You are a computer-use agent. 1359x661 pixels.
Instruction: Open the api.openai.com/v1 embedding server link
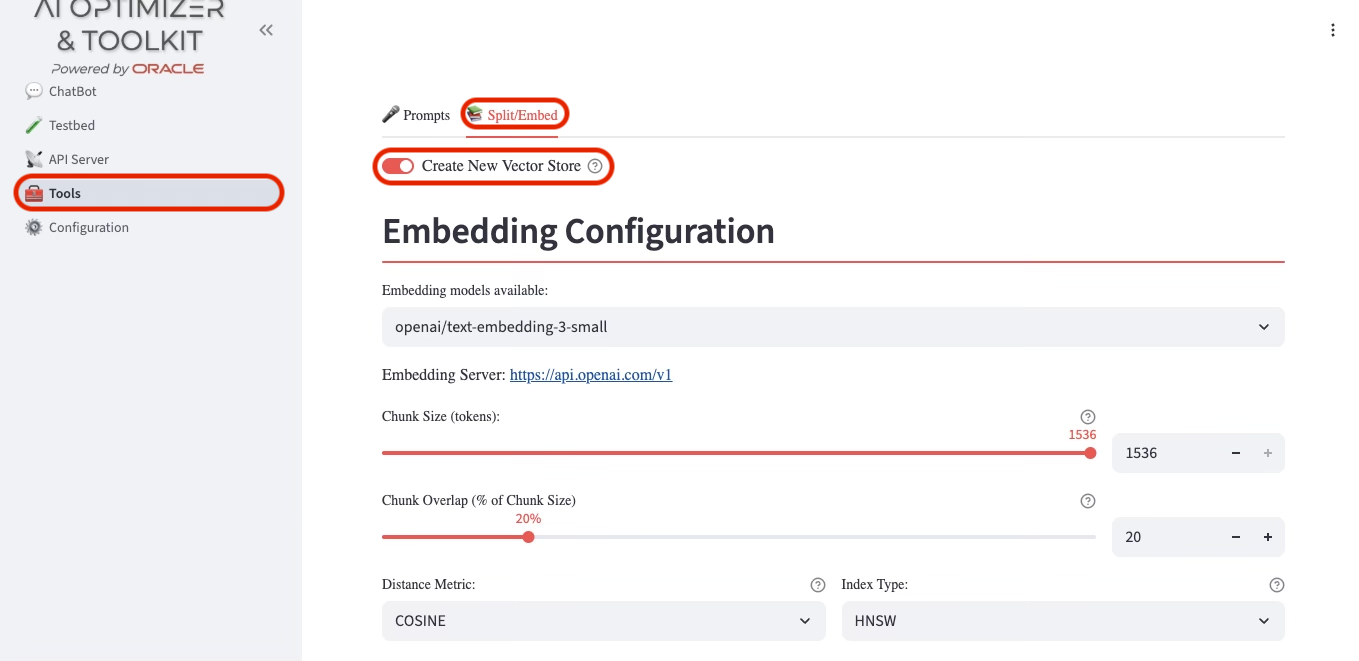[590, 375]
